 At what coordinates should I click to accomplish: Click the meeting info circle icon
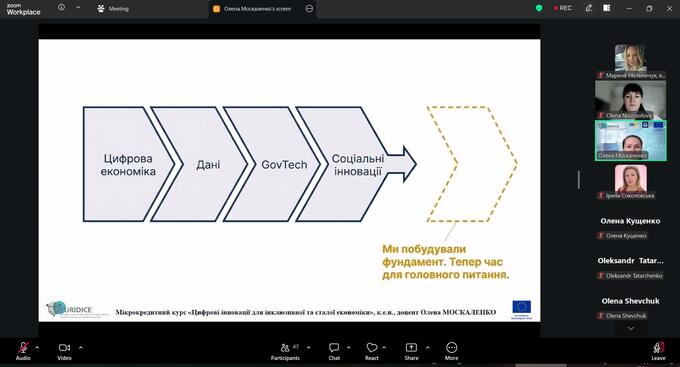coord(62,7)
